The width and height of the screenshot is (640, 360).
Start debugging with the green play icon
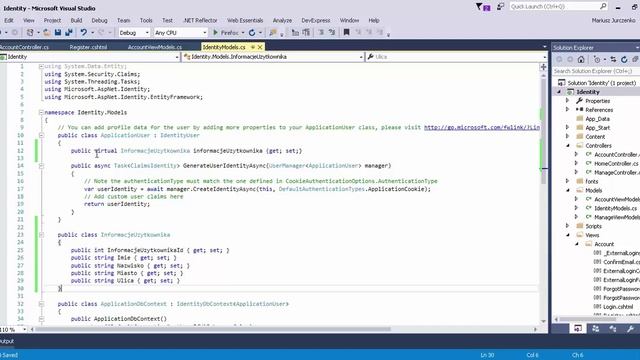[216, 33]
